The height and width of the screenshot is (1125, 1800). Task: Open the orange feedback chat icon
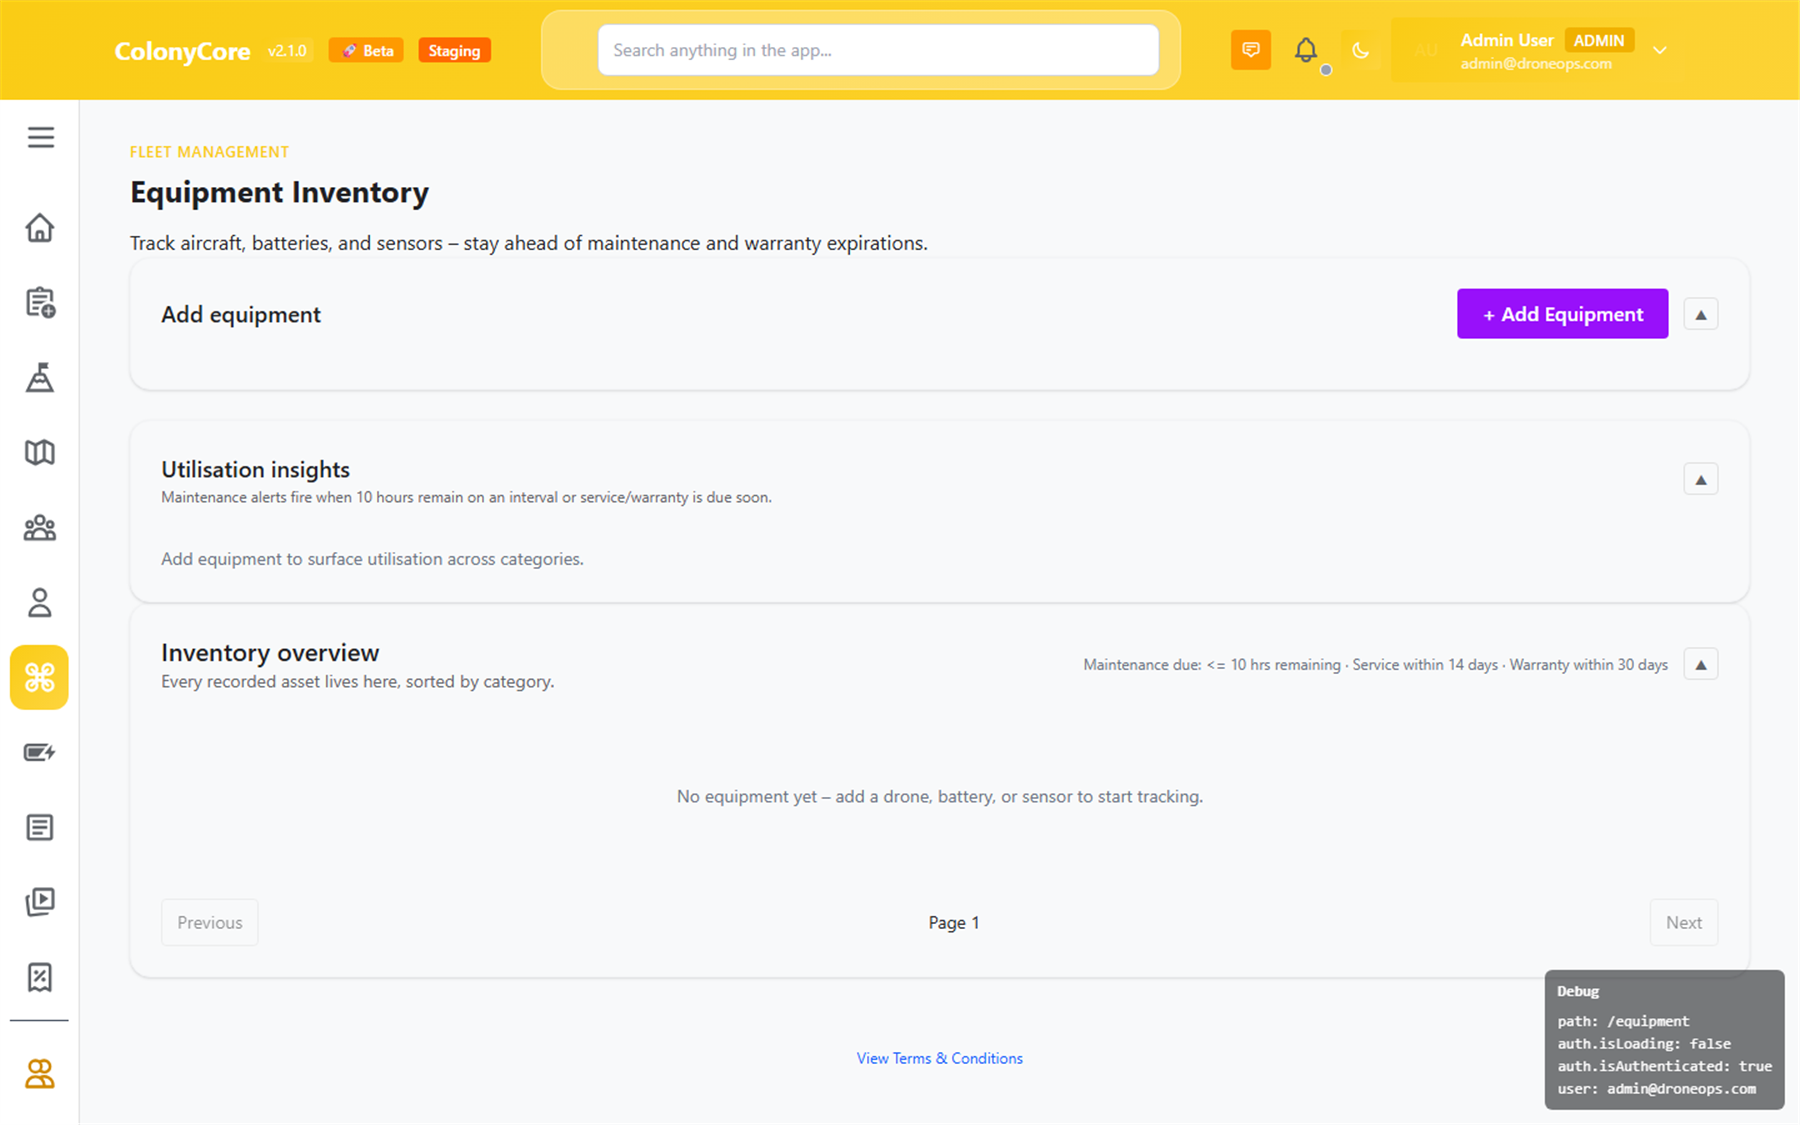1251,50
